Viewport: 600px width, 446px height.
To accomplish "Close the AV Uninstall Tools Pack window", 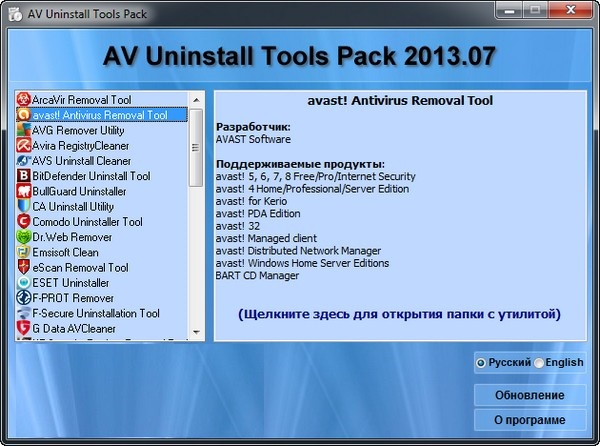I will click(x=570, y=10).
